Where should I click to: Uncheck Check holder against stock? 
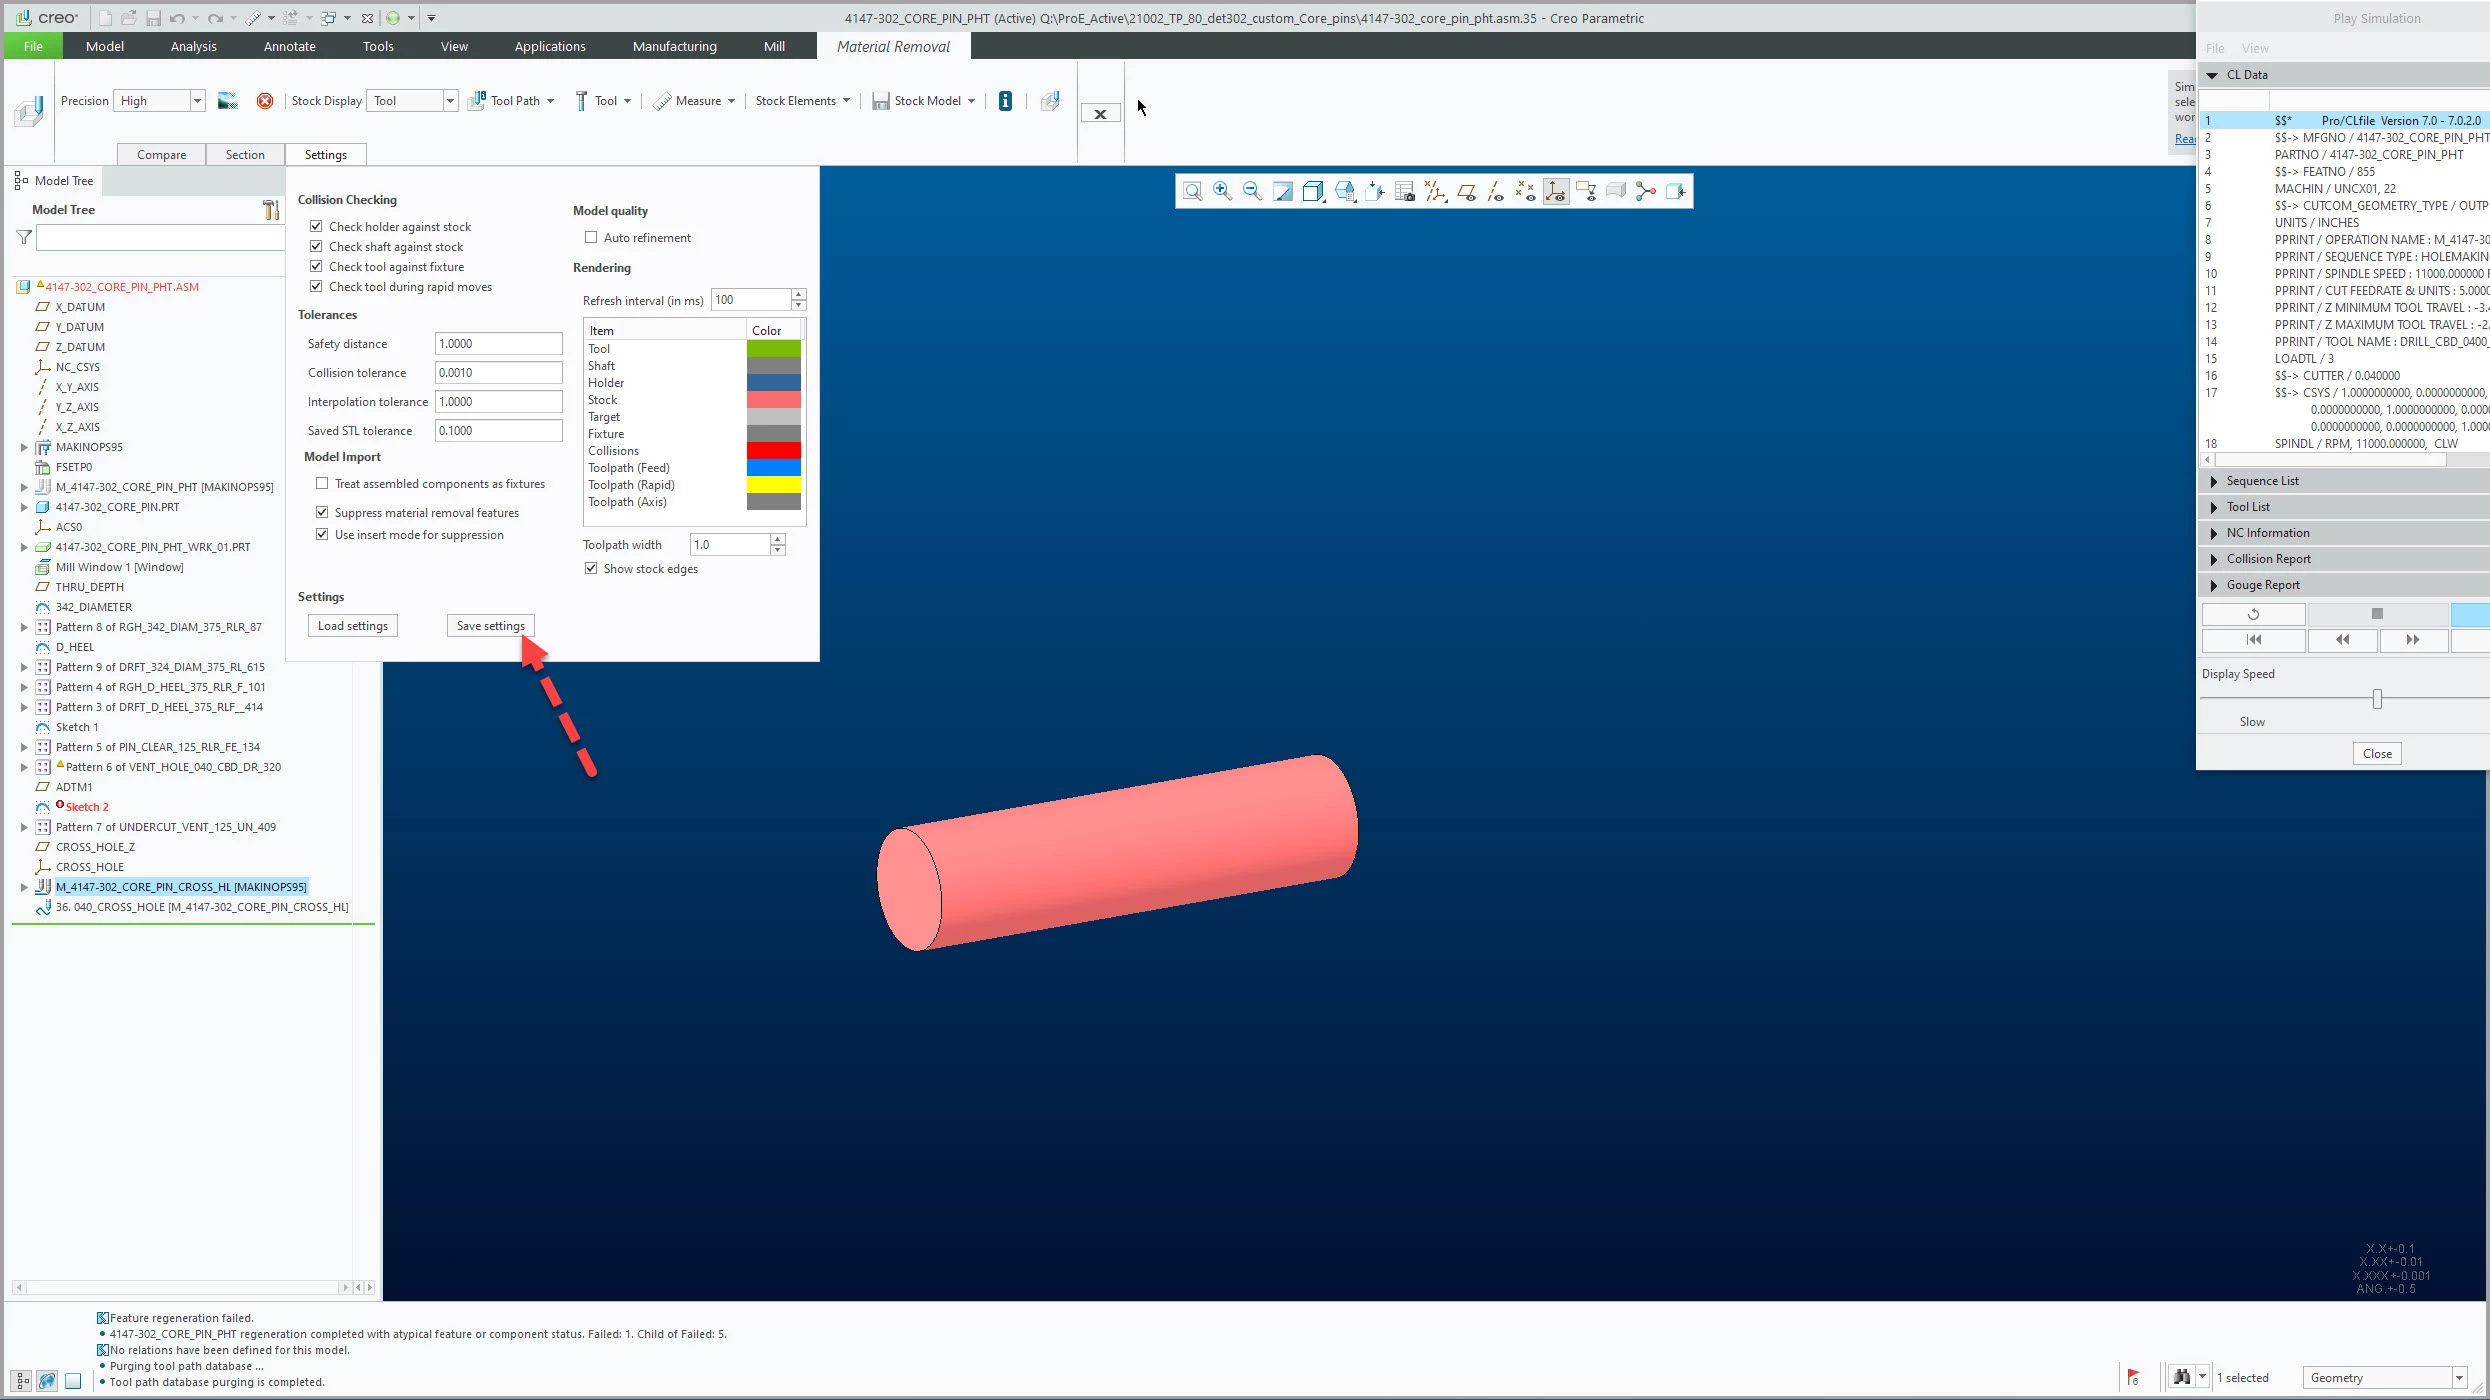point(316,227)
